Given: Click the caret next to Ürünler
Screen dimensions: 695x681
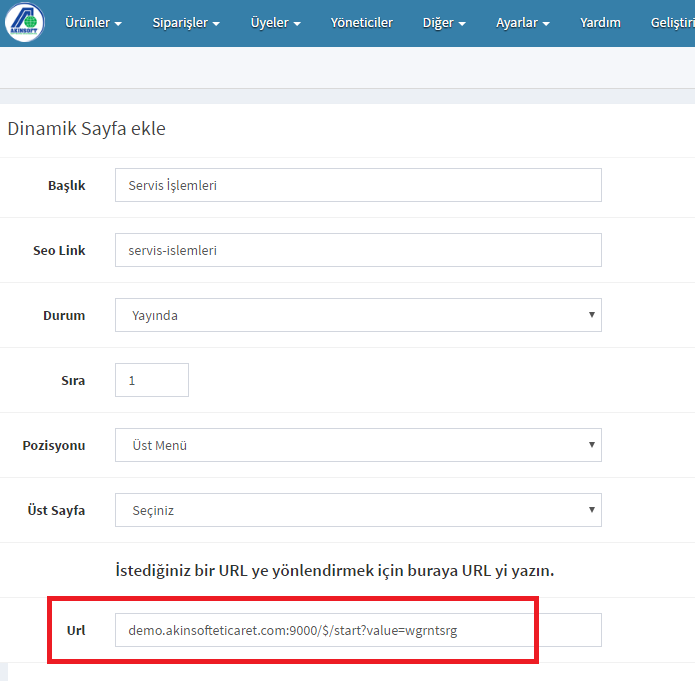Looking at the screenshot, I should click(x=118, y=24).
